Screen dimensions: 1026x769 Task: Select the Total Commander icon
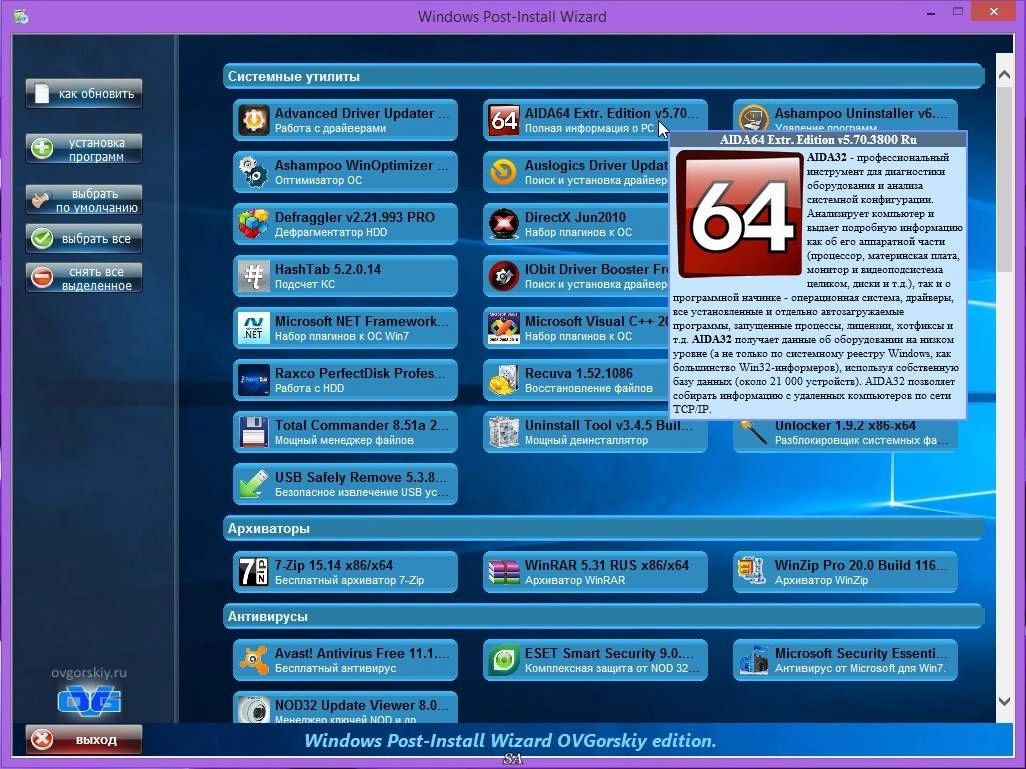(253, 432)
